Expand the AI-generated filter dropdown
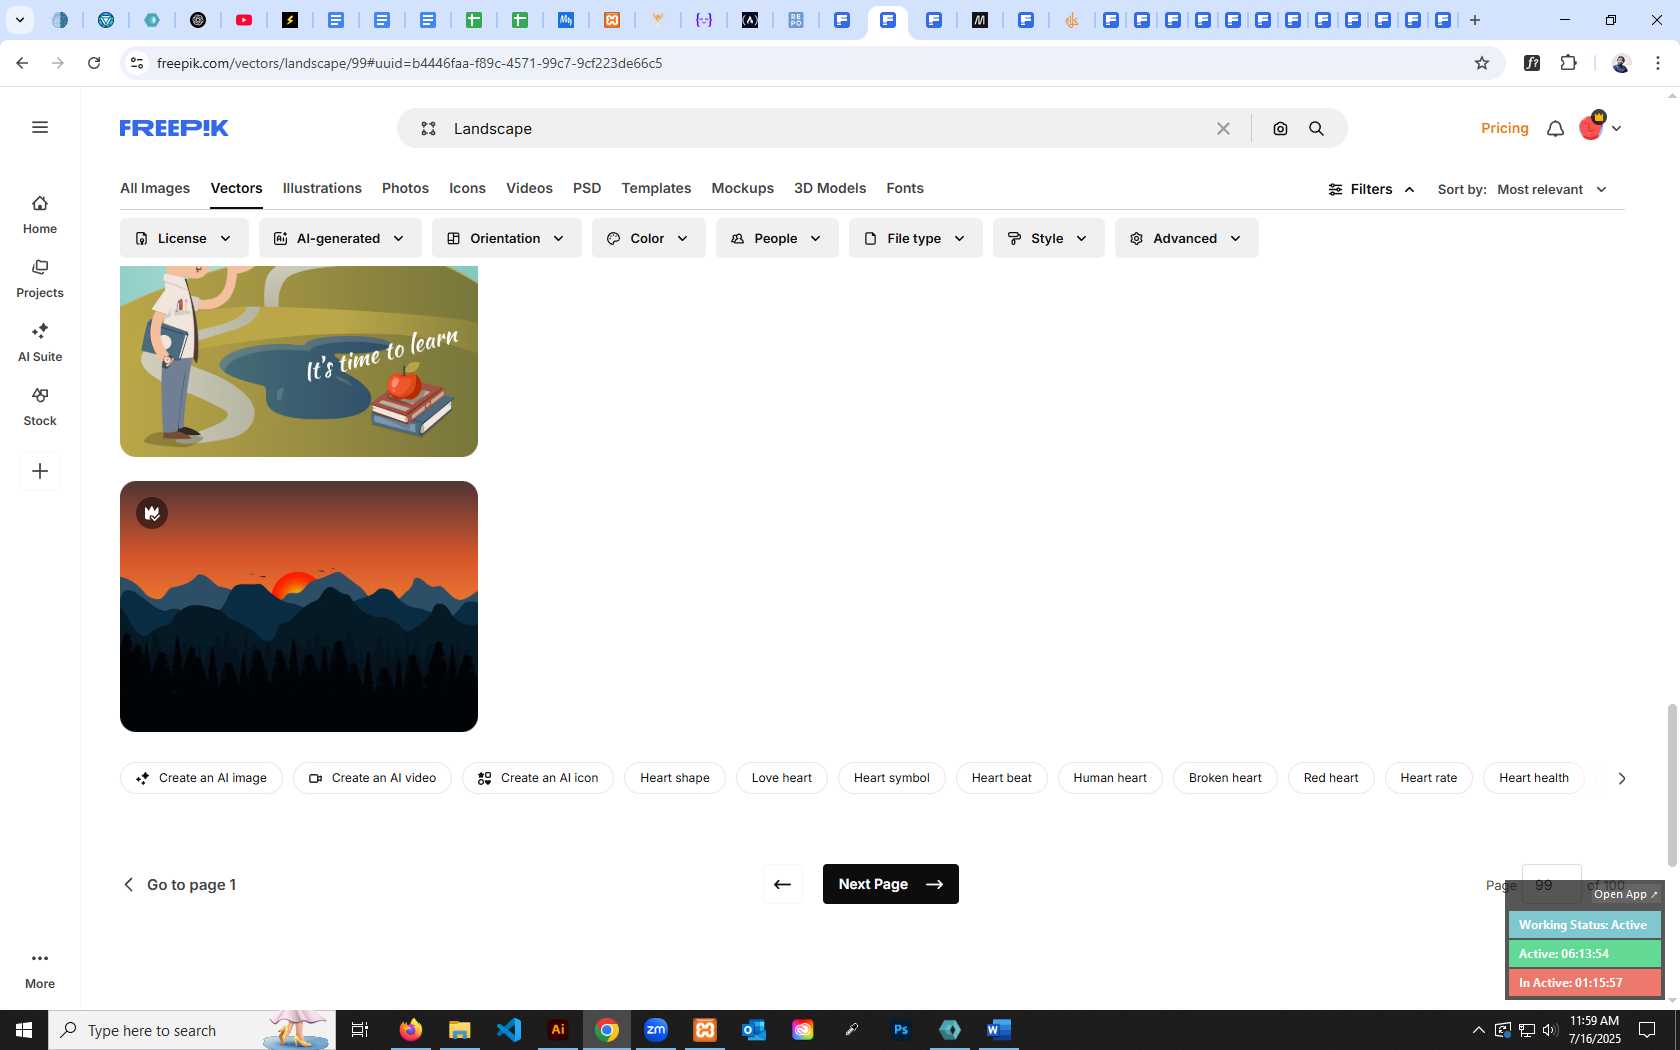This screenshot has width=1680, height=1050. tap(340, 238)
